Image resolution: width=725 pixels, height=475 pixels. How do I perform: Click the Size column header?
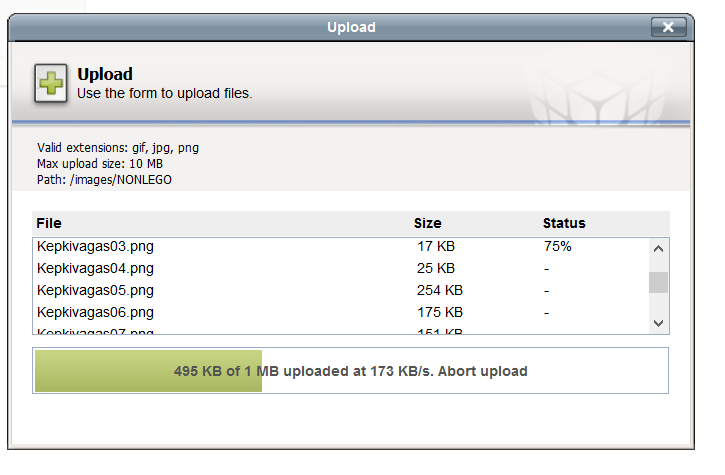[428, 223]
